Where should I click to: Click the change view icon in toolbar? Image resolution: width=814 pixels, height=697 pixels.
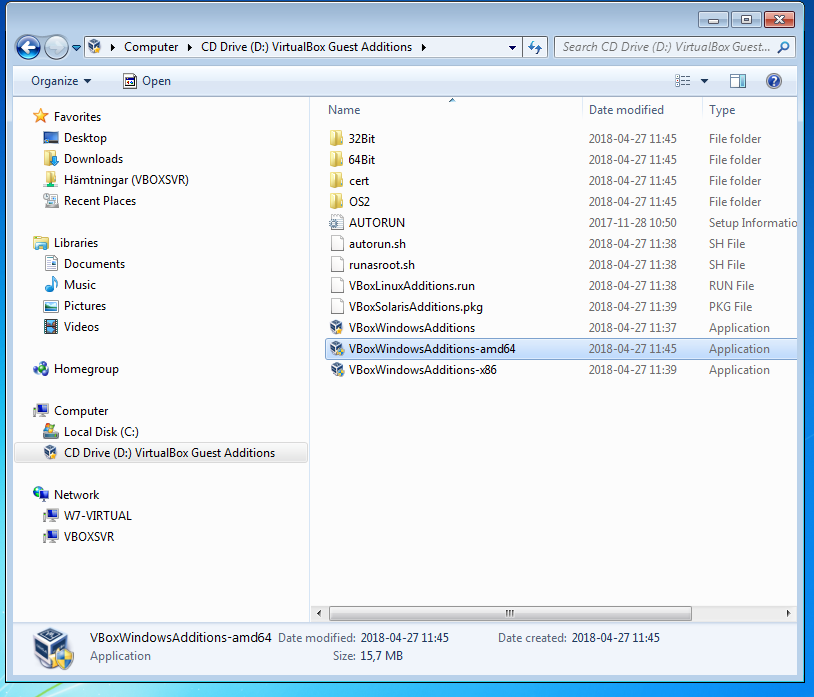pos(683,81)
